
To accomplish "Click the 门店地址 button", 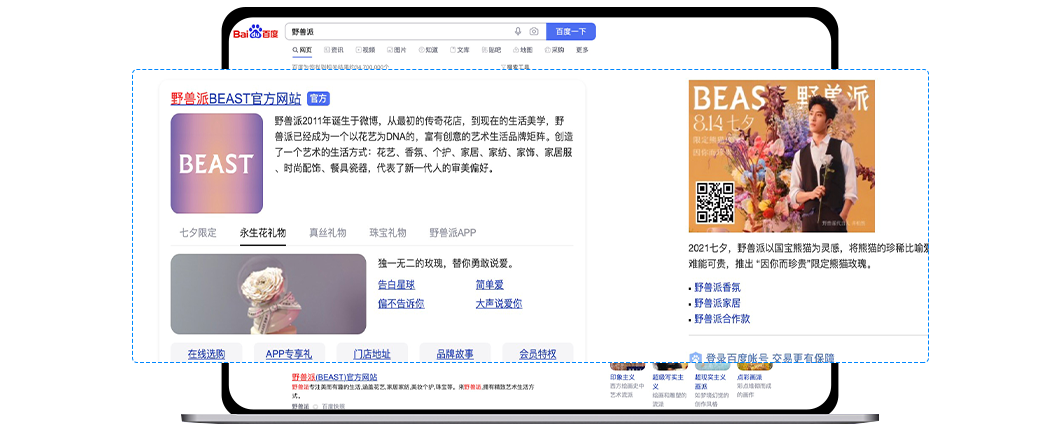I will coord(372,354).
